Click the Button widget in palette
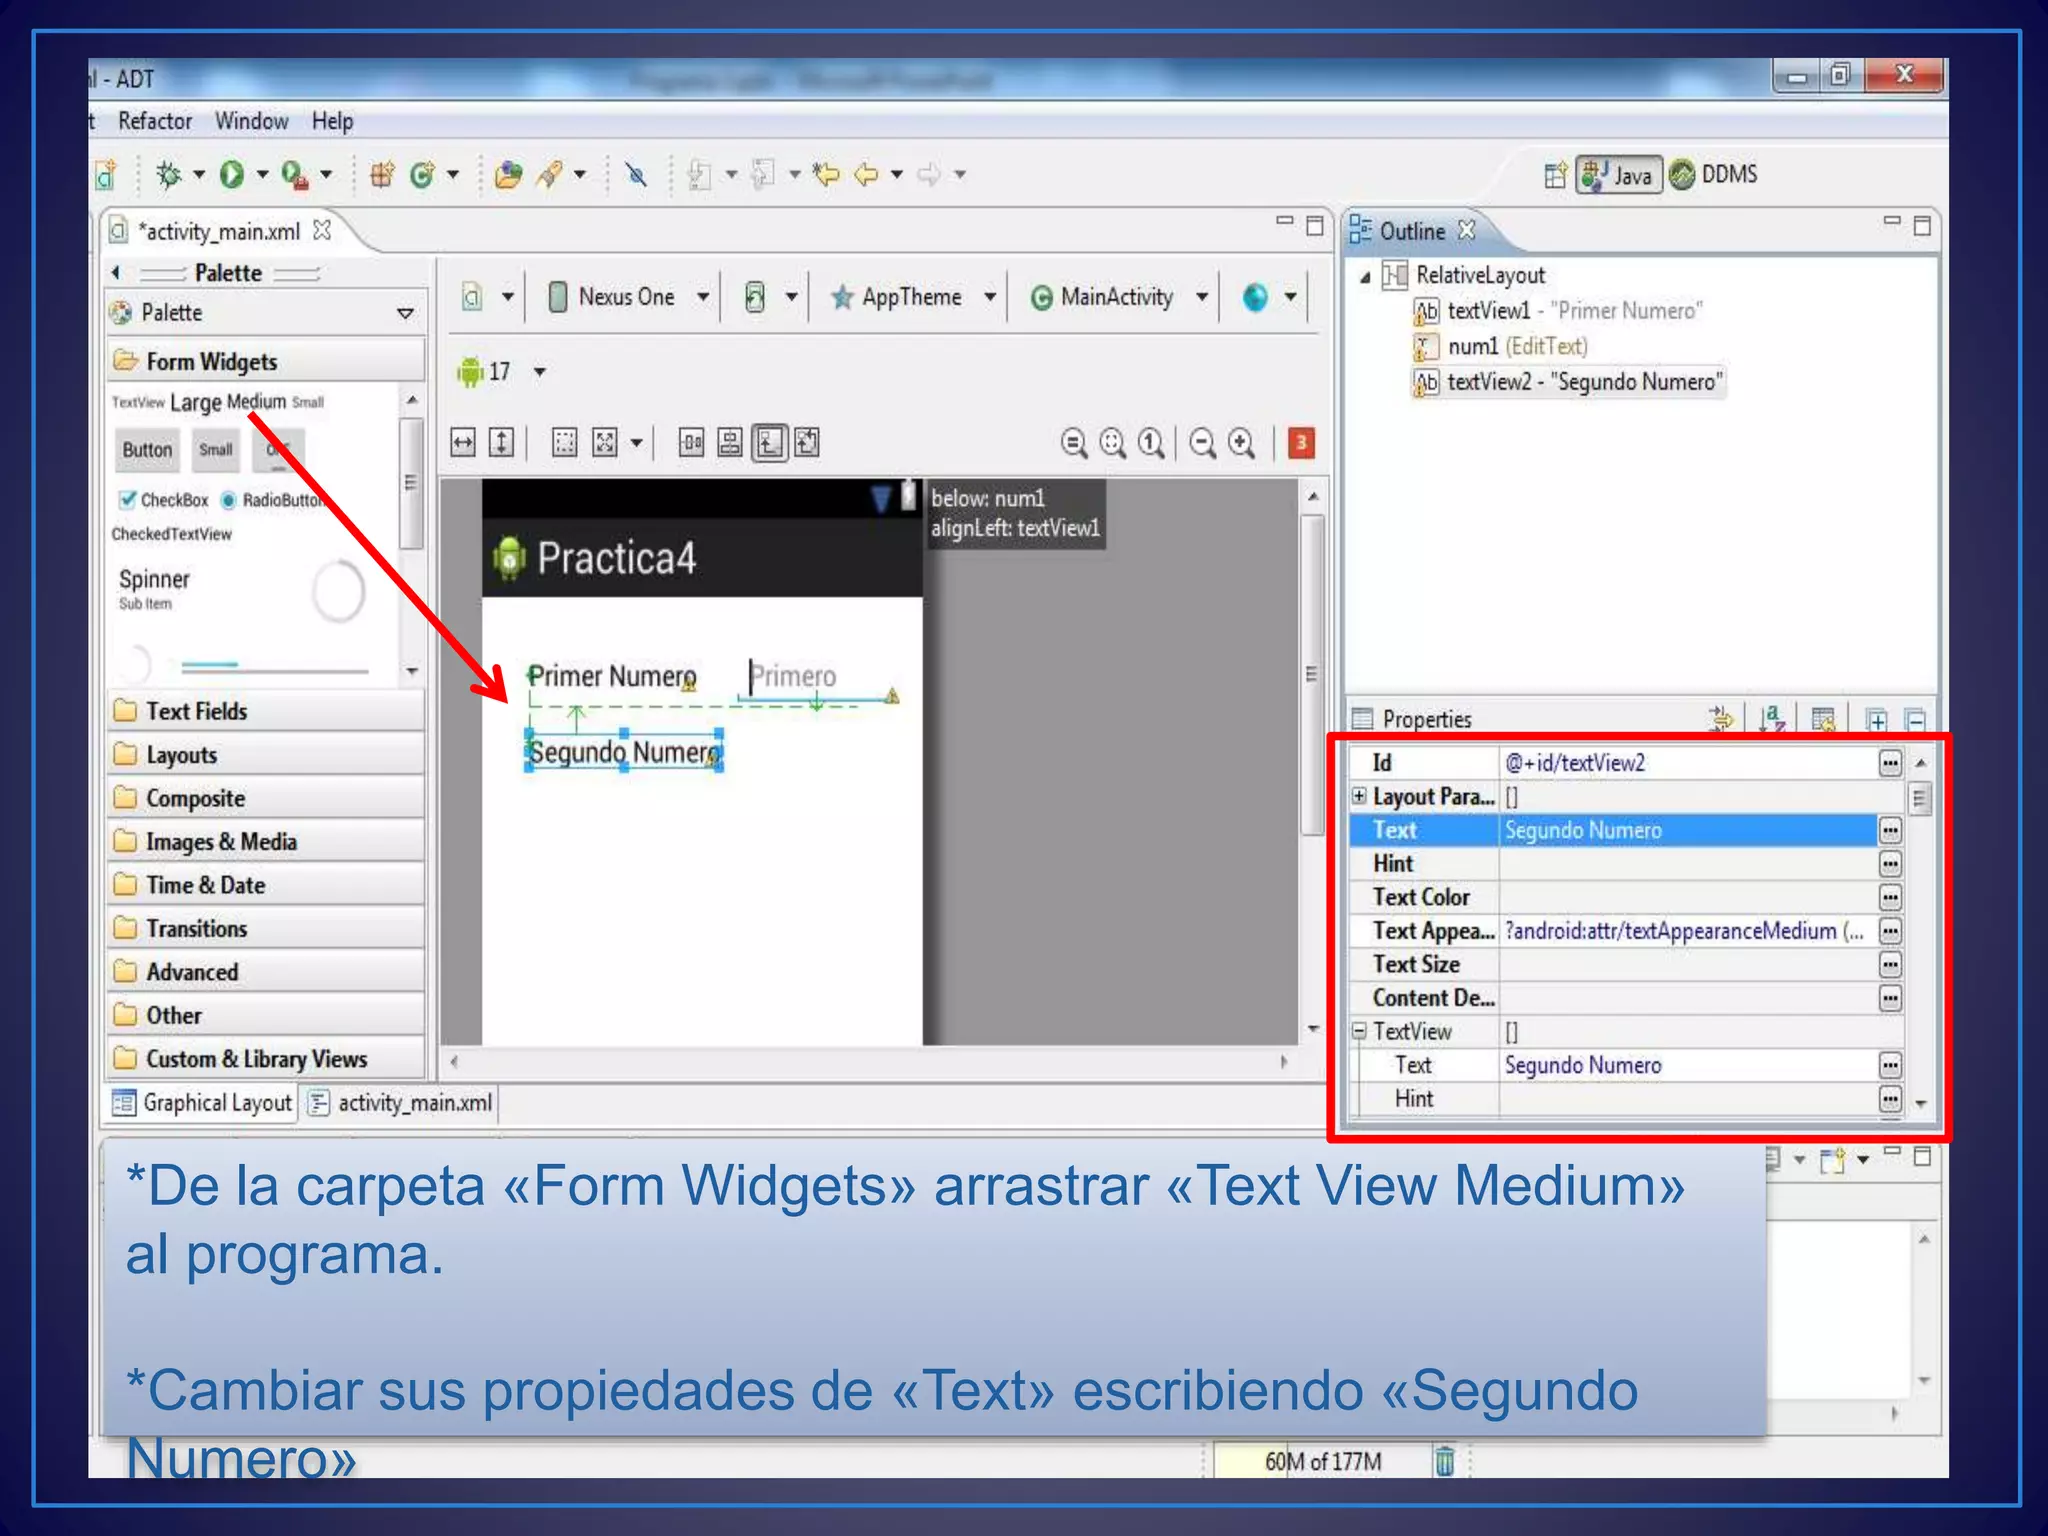Viewport: 2048px width, 1536px height. (x=147, y=450)
